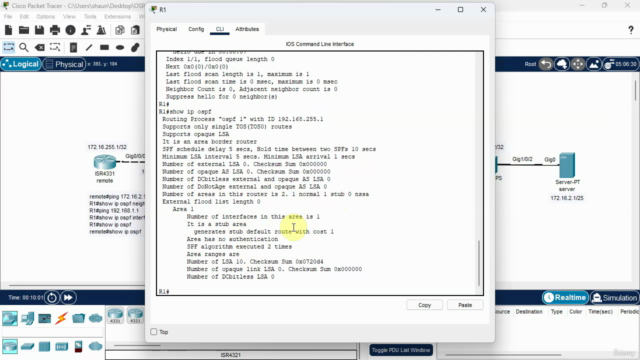Viewport: 640px width, 360px height.
Task: Copy selection with toolbar copy icon
Action: pos(120,30)
